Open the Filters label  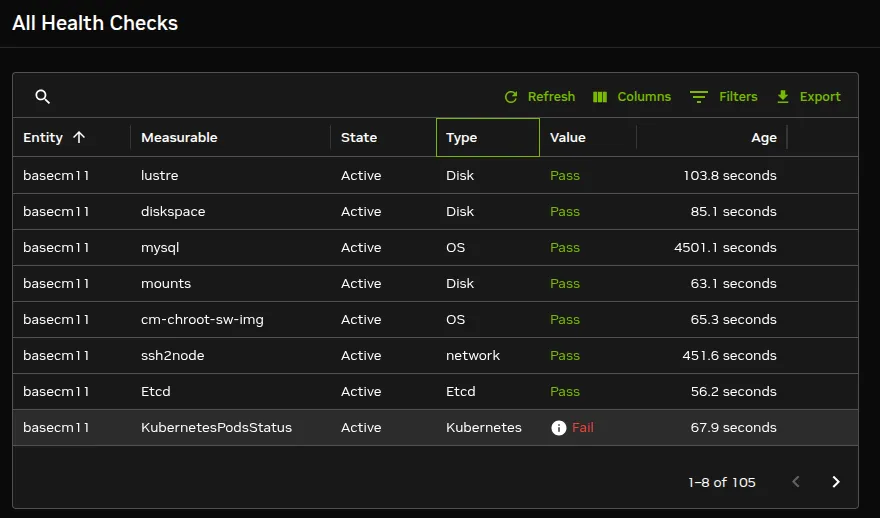coord(738,97)
